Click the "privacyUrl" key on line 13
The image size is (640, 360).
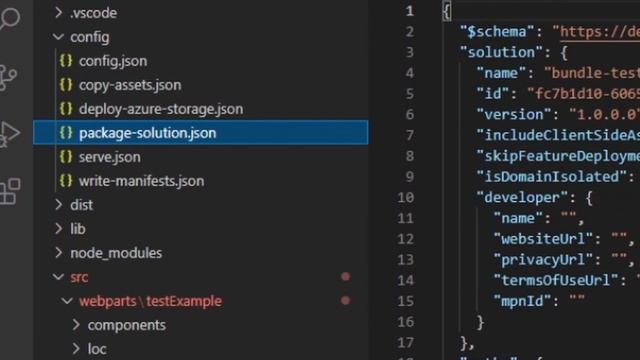(x=543, y=260)
